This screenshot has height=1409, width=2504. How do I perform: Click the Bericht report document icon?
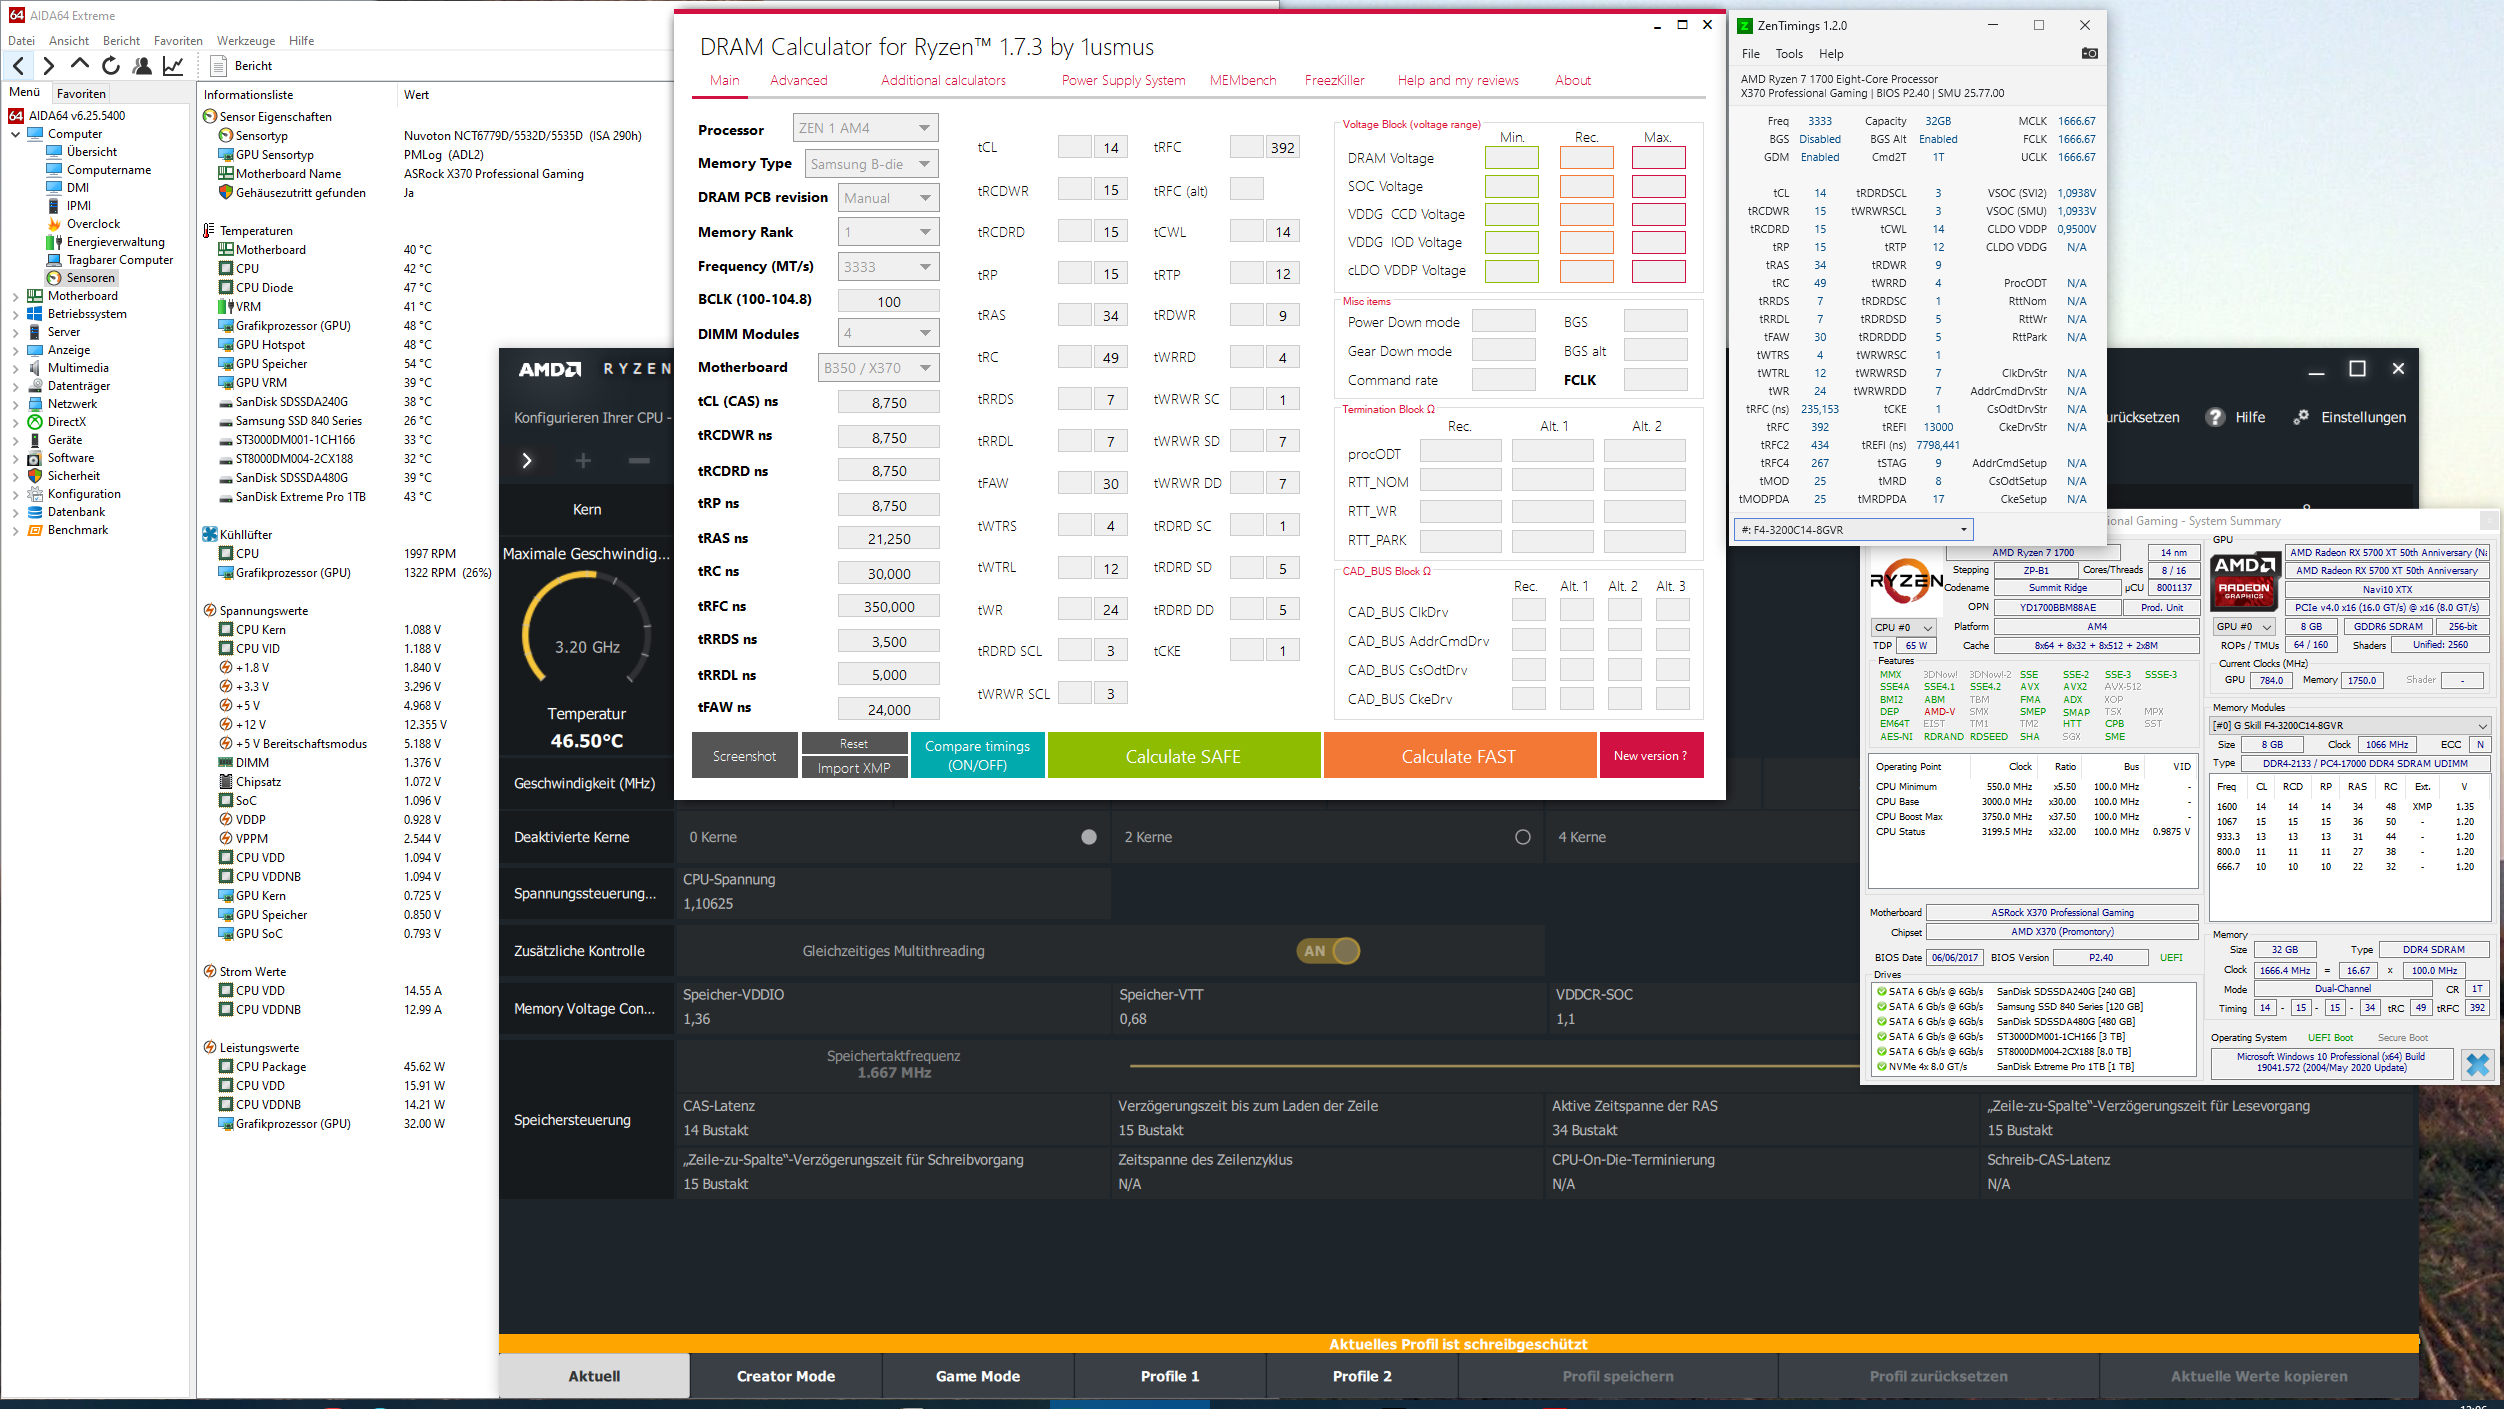(219, 66)
